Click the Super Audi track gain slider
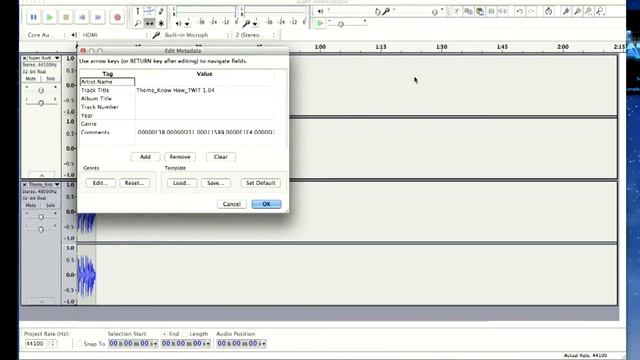The image size is (640, 360). click(41, 91)
